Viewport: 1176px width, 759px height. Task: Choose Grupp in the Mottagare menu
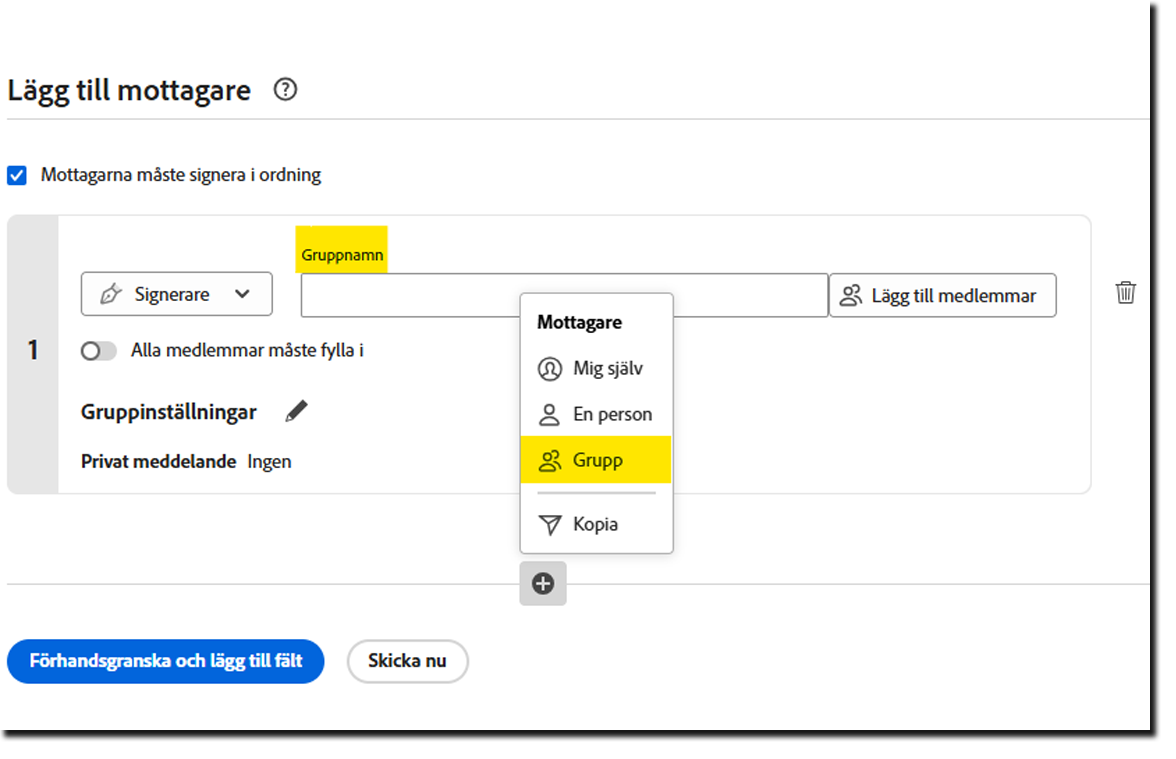[x=596, y=461]
